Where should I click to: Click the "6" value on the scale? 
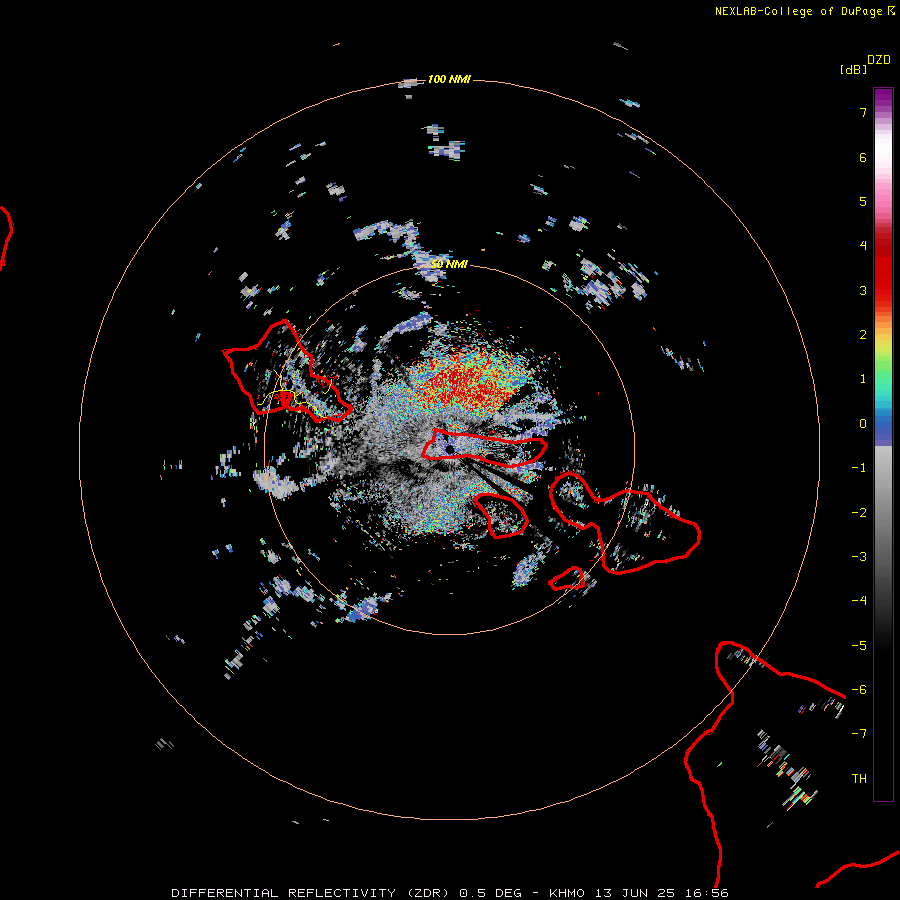point(863,158)
